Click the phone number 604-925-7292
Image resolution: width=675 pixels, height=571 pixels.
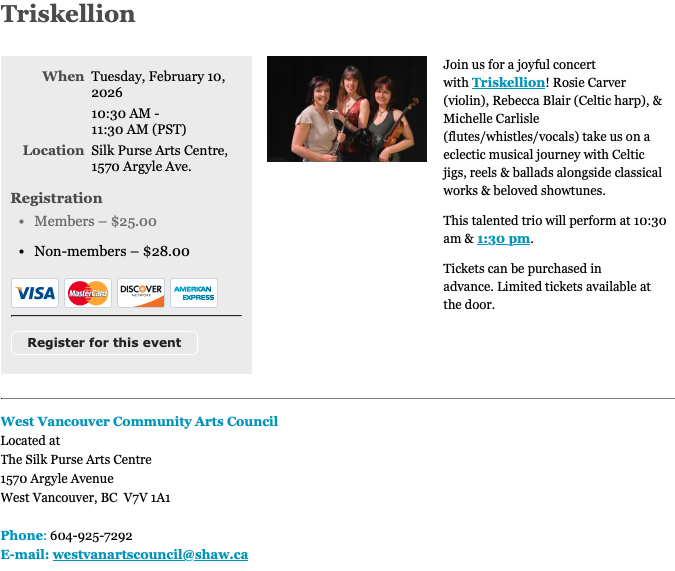(91, 536)
